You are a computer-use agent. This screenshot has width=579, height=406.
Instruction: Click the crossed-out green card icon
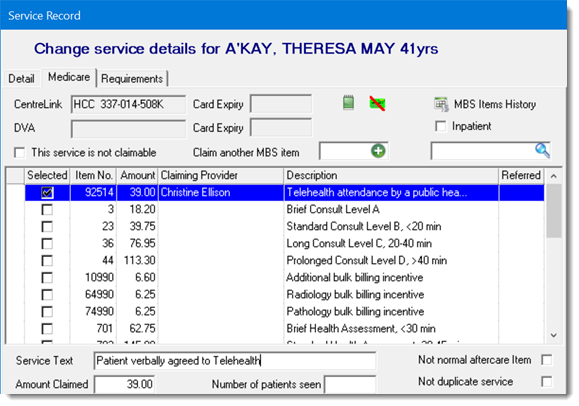(377, 103)
